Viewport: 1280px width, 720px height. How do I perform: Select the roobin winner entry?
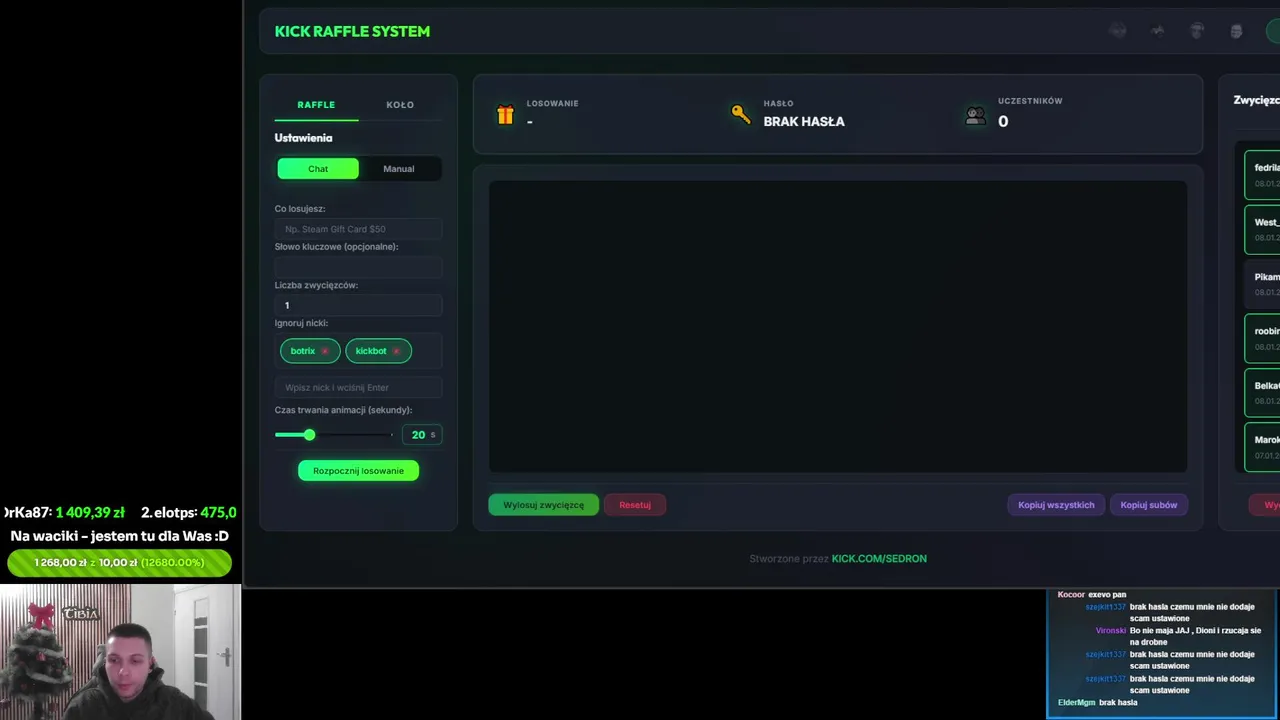1262,338
